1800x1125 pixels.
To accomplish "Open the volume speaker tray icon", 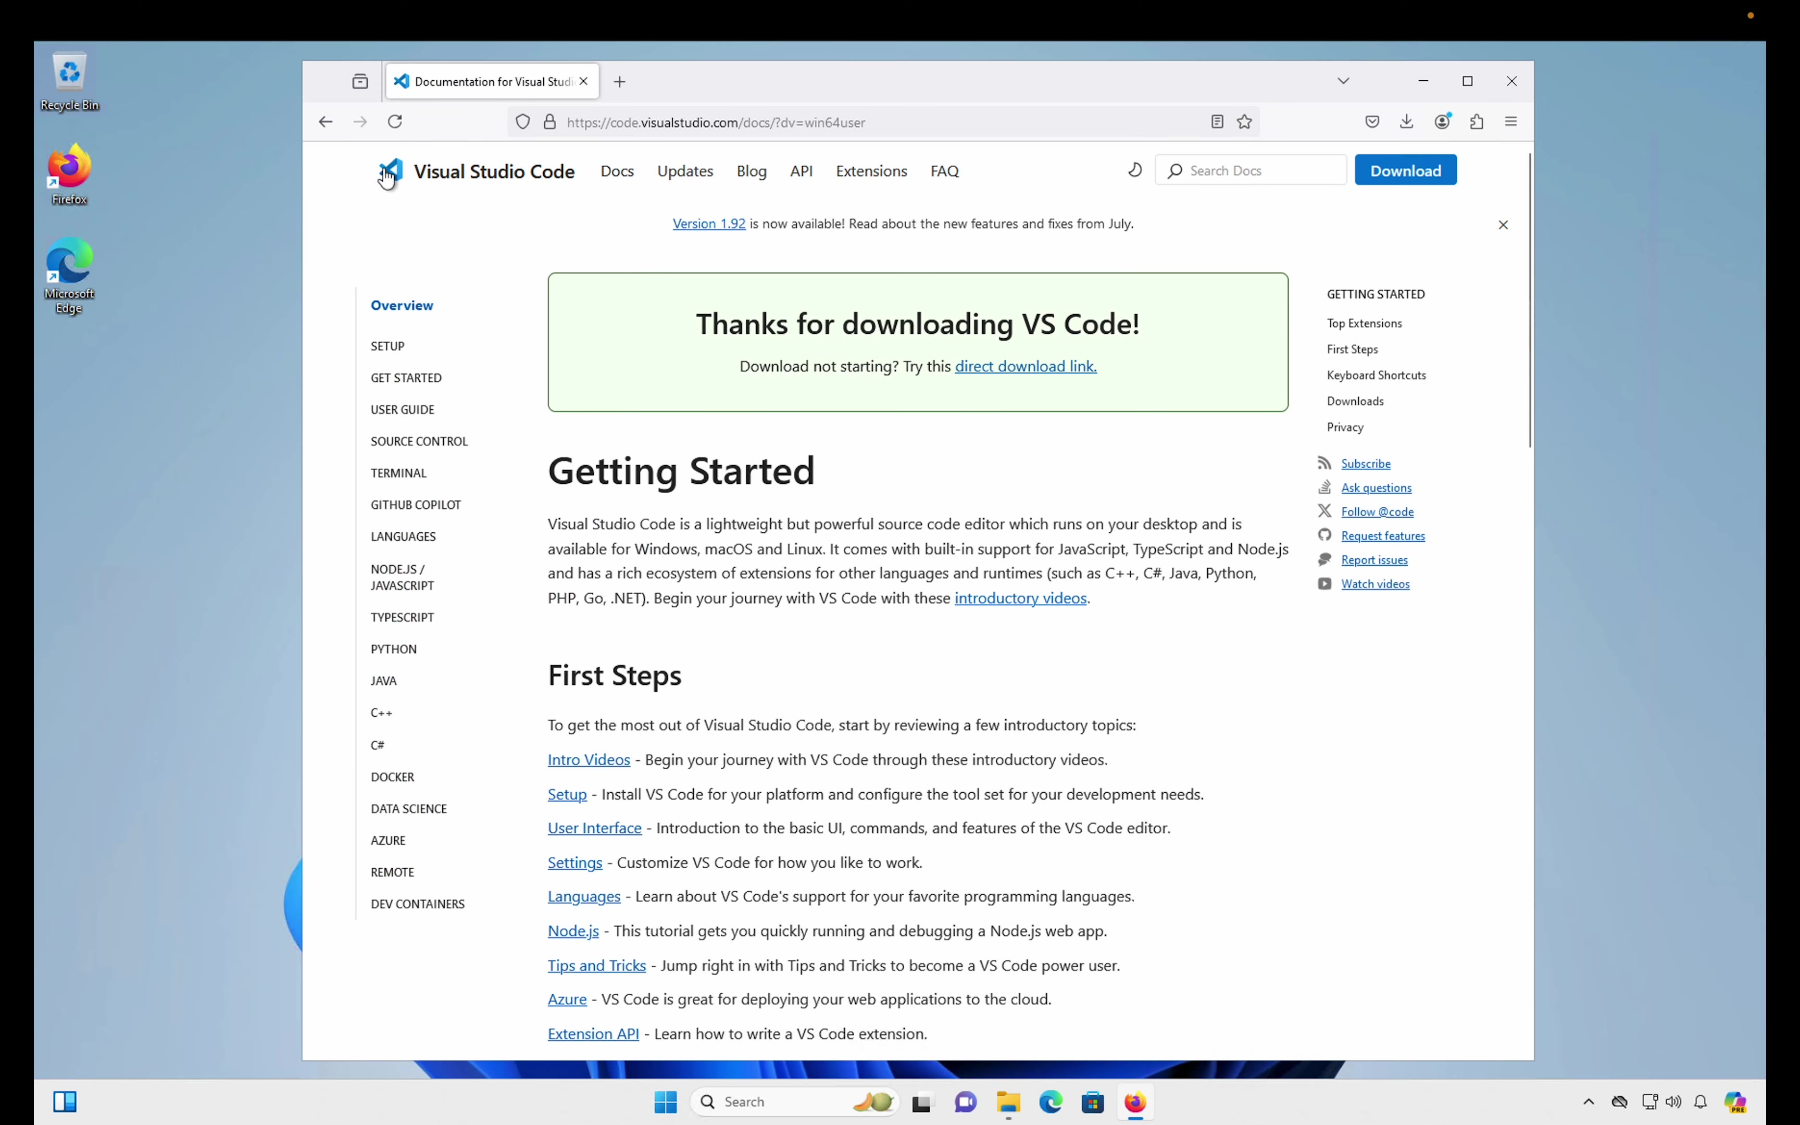I will click(1673, 1102).
